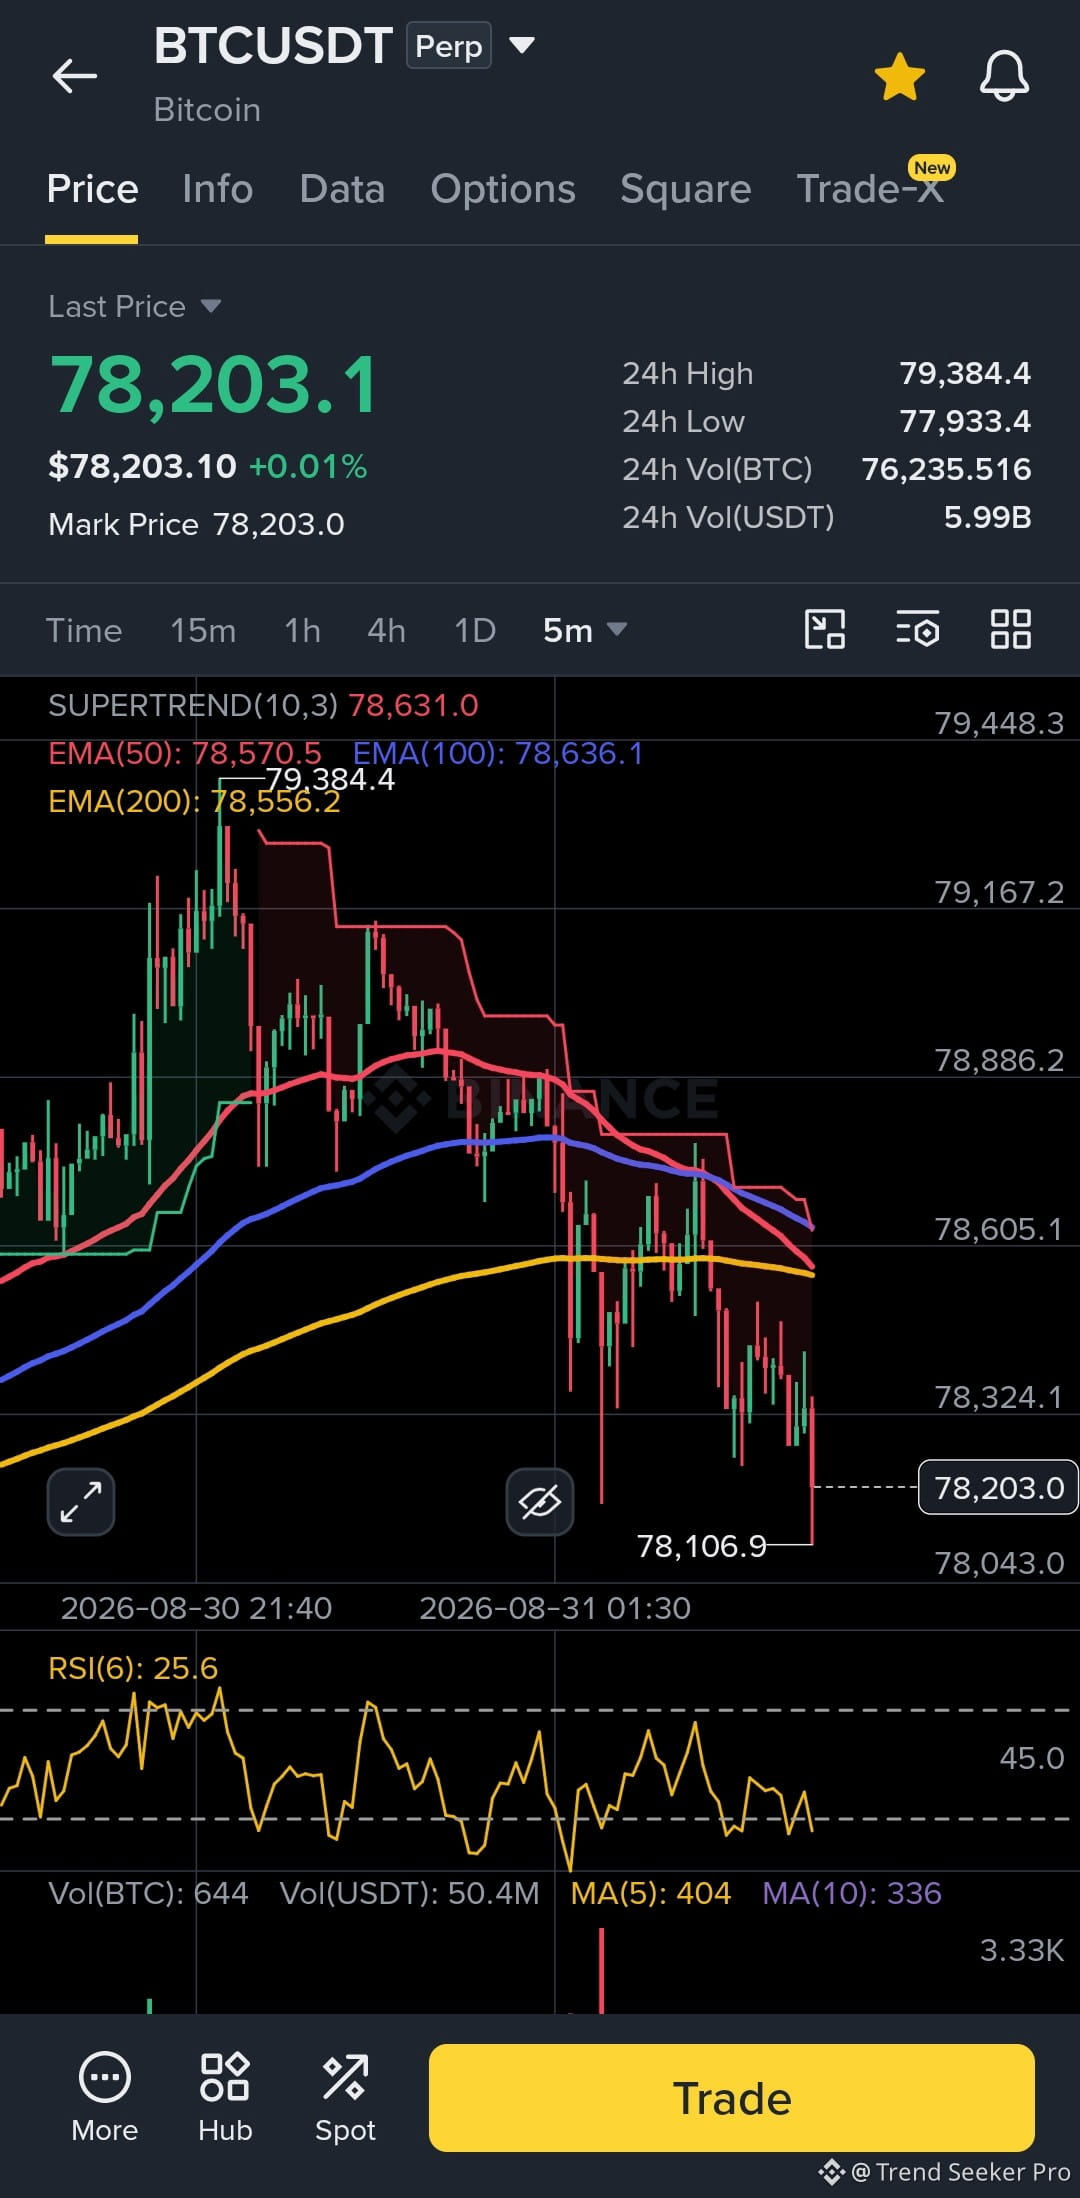This screenshot has width=1080, height=2198.
Task: Click the 24h Low value 77,933.4
Action: [965, 421]
